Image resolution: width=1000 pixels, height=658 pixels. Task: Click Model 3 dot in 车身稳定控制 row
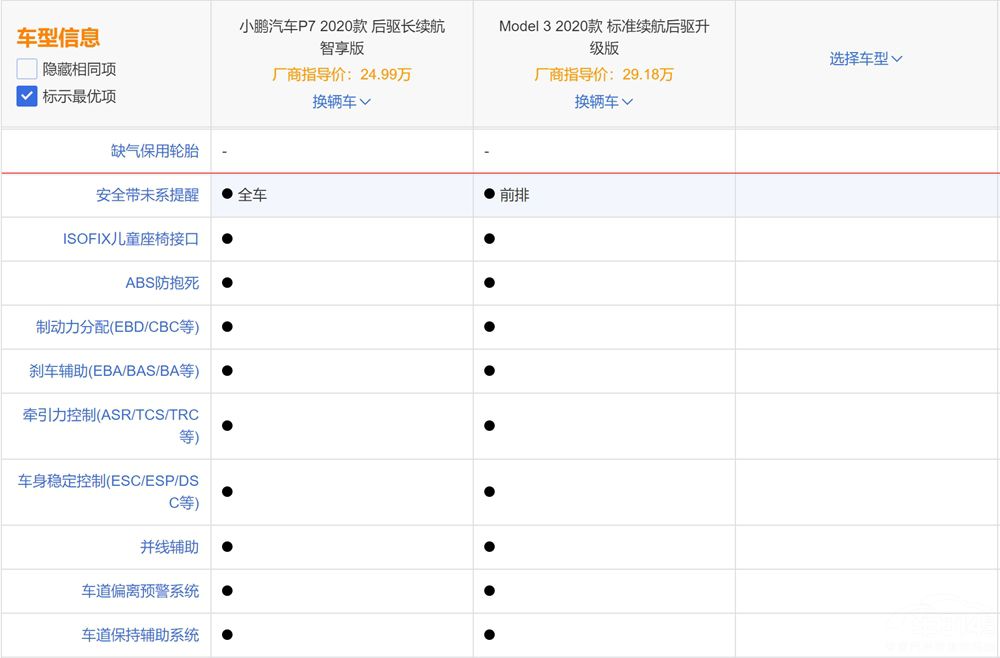[x=489, y=492]
